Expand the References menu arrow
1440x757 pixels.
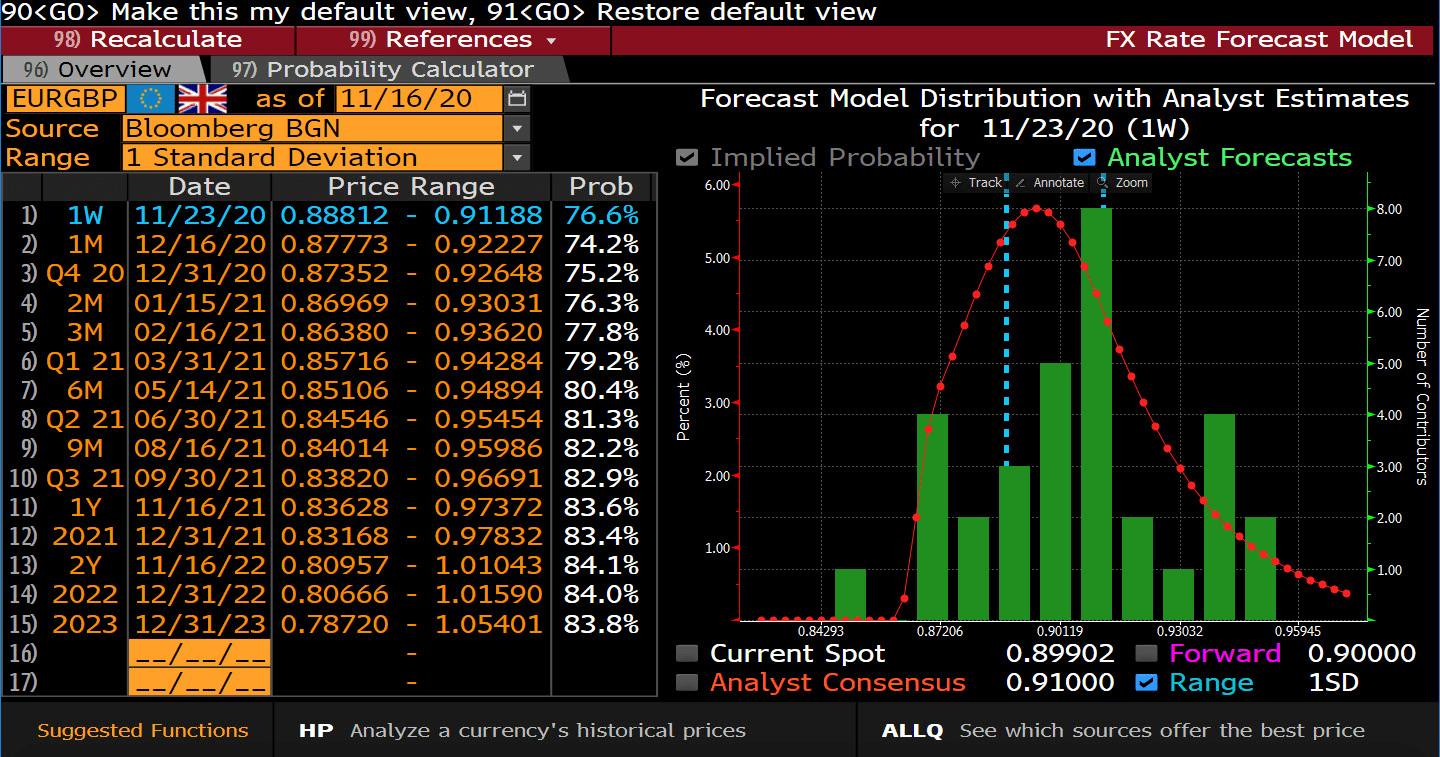550,41
